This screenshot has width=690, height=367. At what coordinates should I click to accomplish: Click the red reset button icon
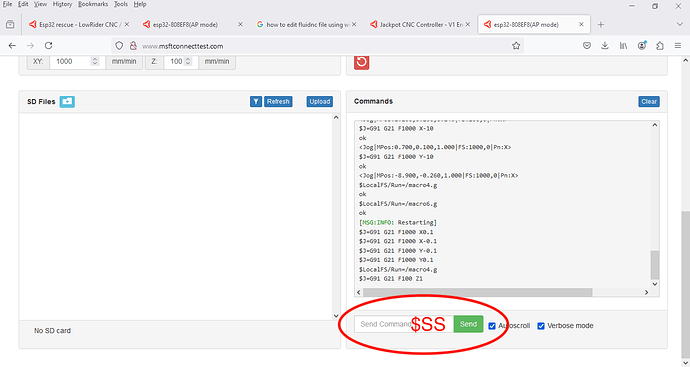point(361,62)
